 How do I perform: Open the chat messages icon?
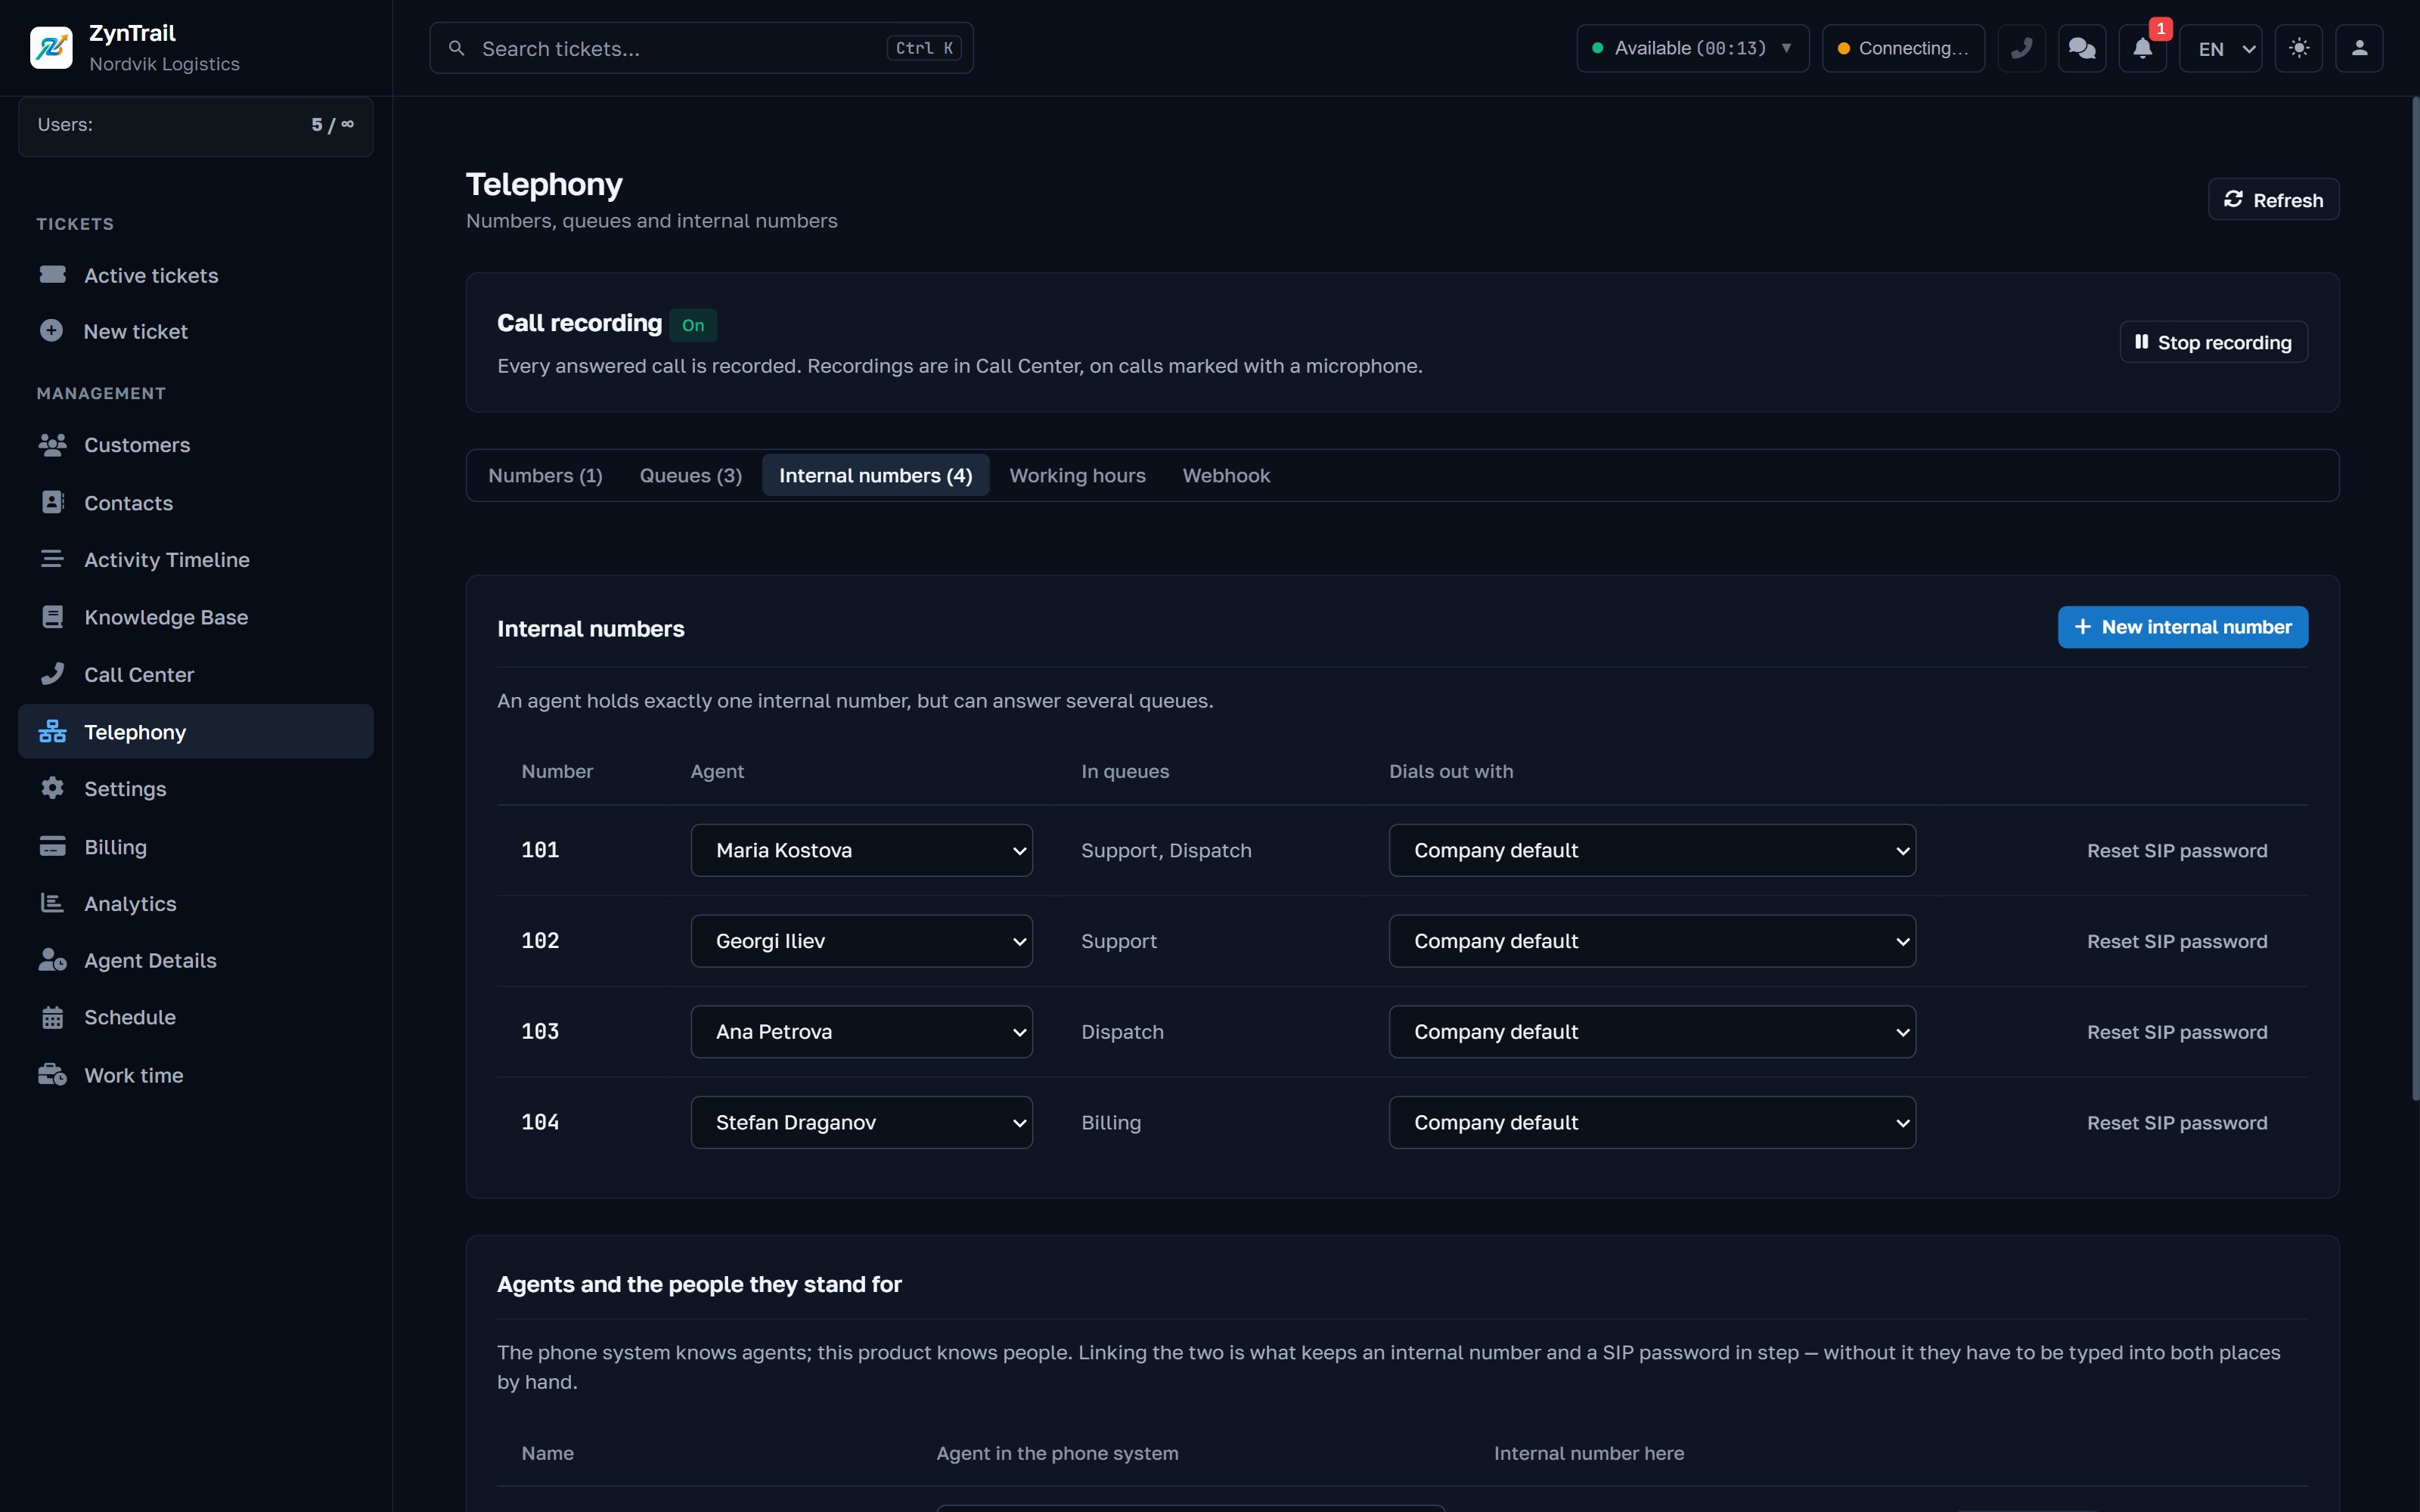tap(2082, 48)
